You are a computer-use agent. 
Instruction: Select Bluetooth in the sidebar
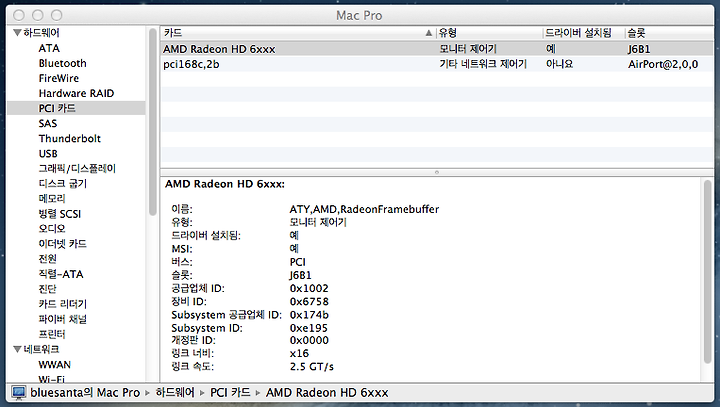[62, 63]
